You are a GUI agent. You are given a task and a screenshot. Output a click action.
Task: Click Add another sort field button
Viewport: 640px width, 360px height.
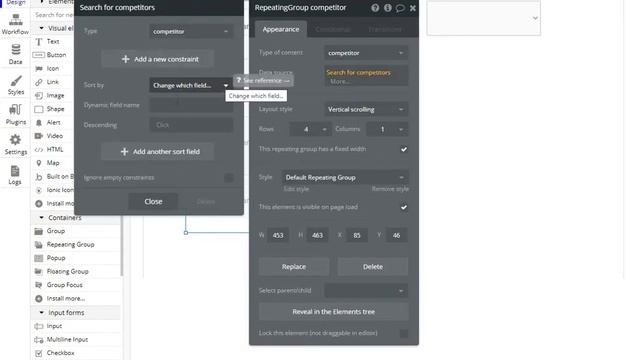[158, 151]
